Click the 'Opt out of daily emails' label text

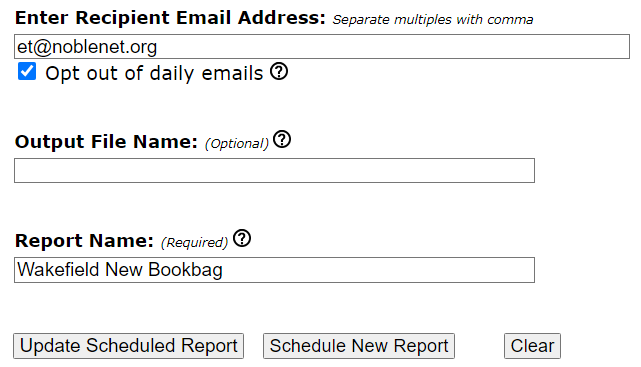pos(154,74)
